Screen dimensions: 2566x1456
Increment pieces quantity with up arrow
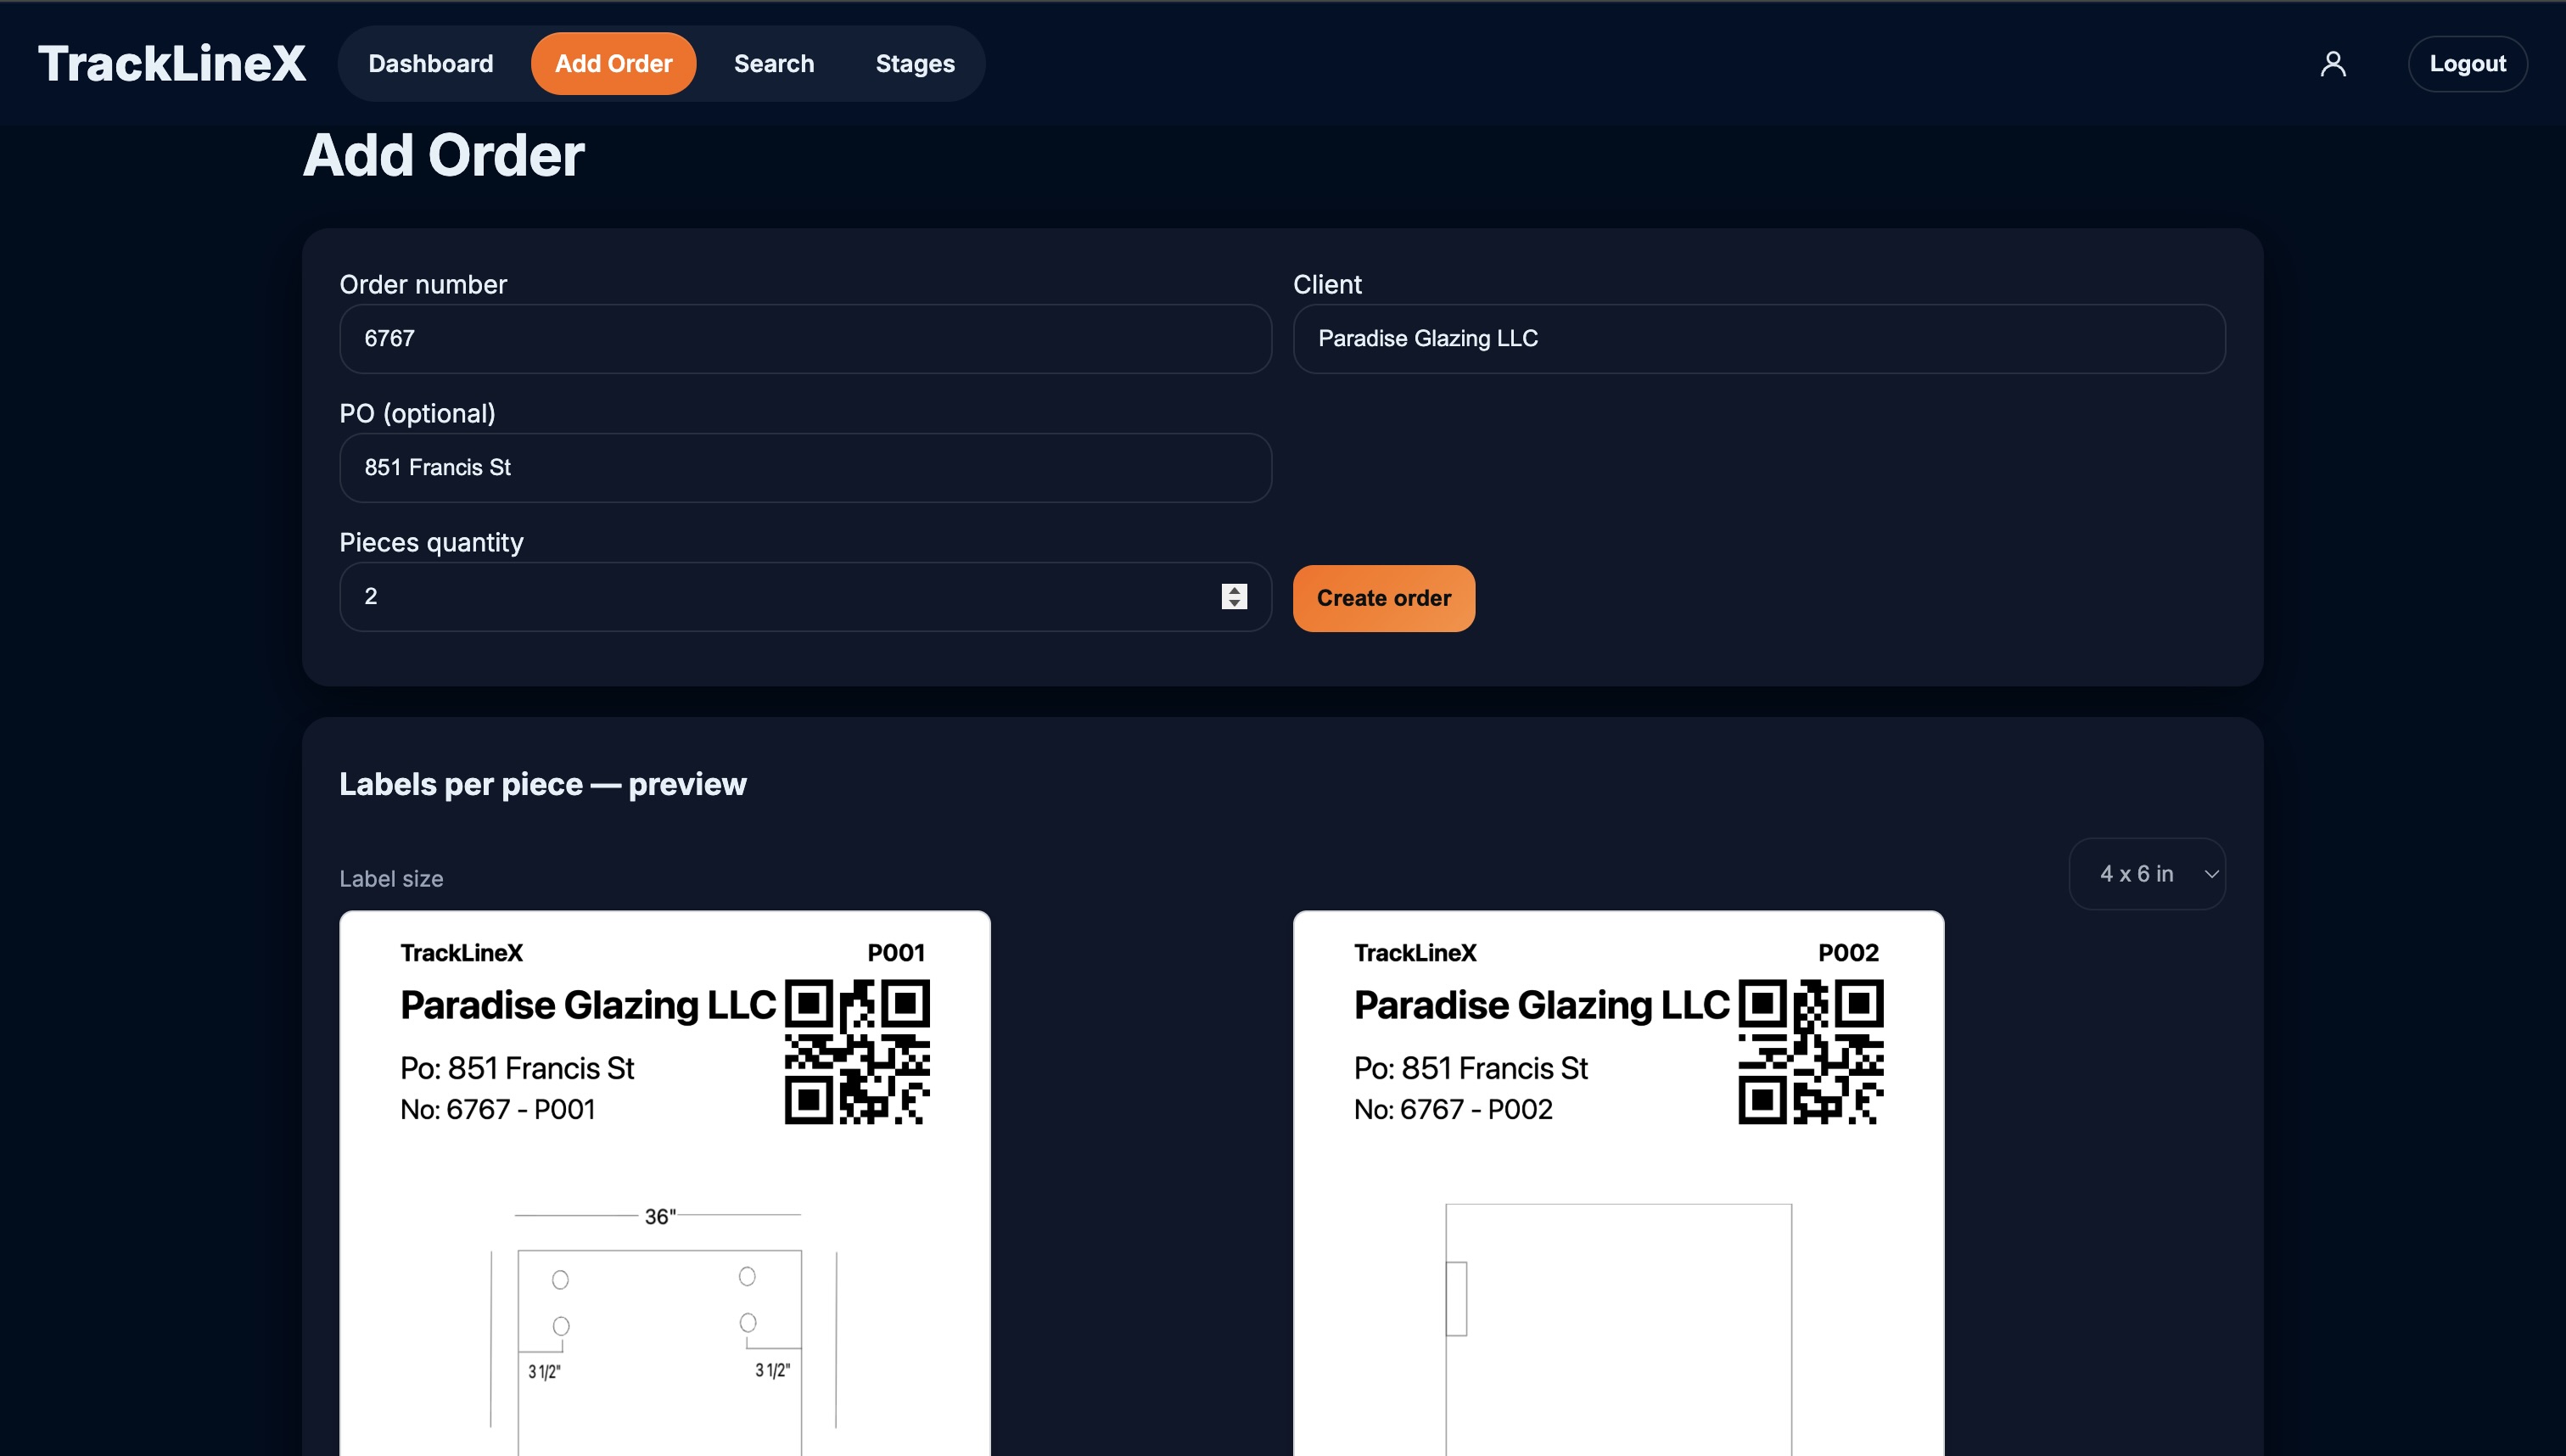[x=1234, y=590]
